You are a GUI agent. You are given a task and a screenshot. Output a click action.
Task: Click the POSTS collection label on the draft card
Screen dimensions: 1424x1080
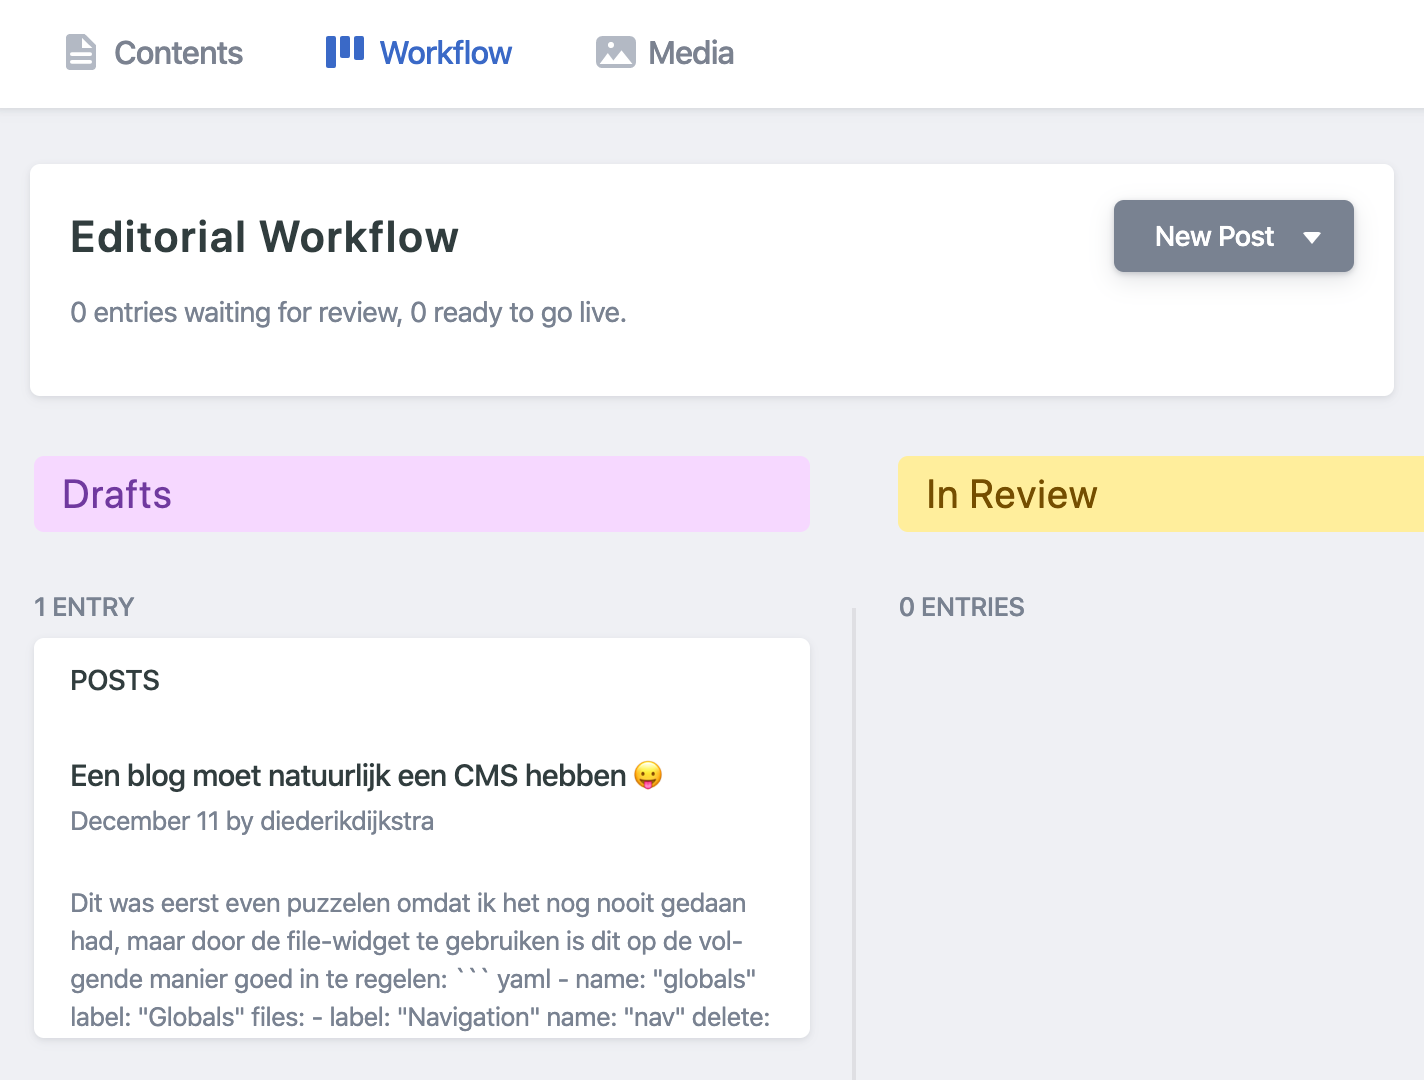click(x=115, y=681)
